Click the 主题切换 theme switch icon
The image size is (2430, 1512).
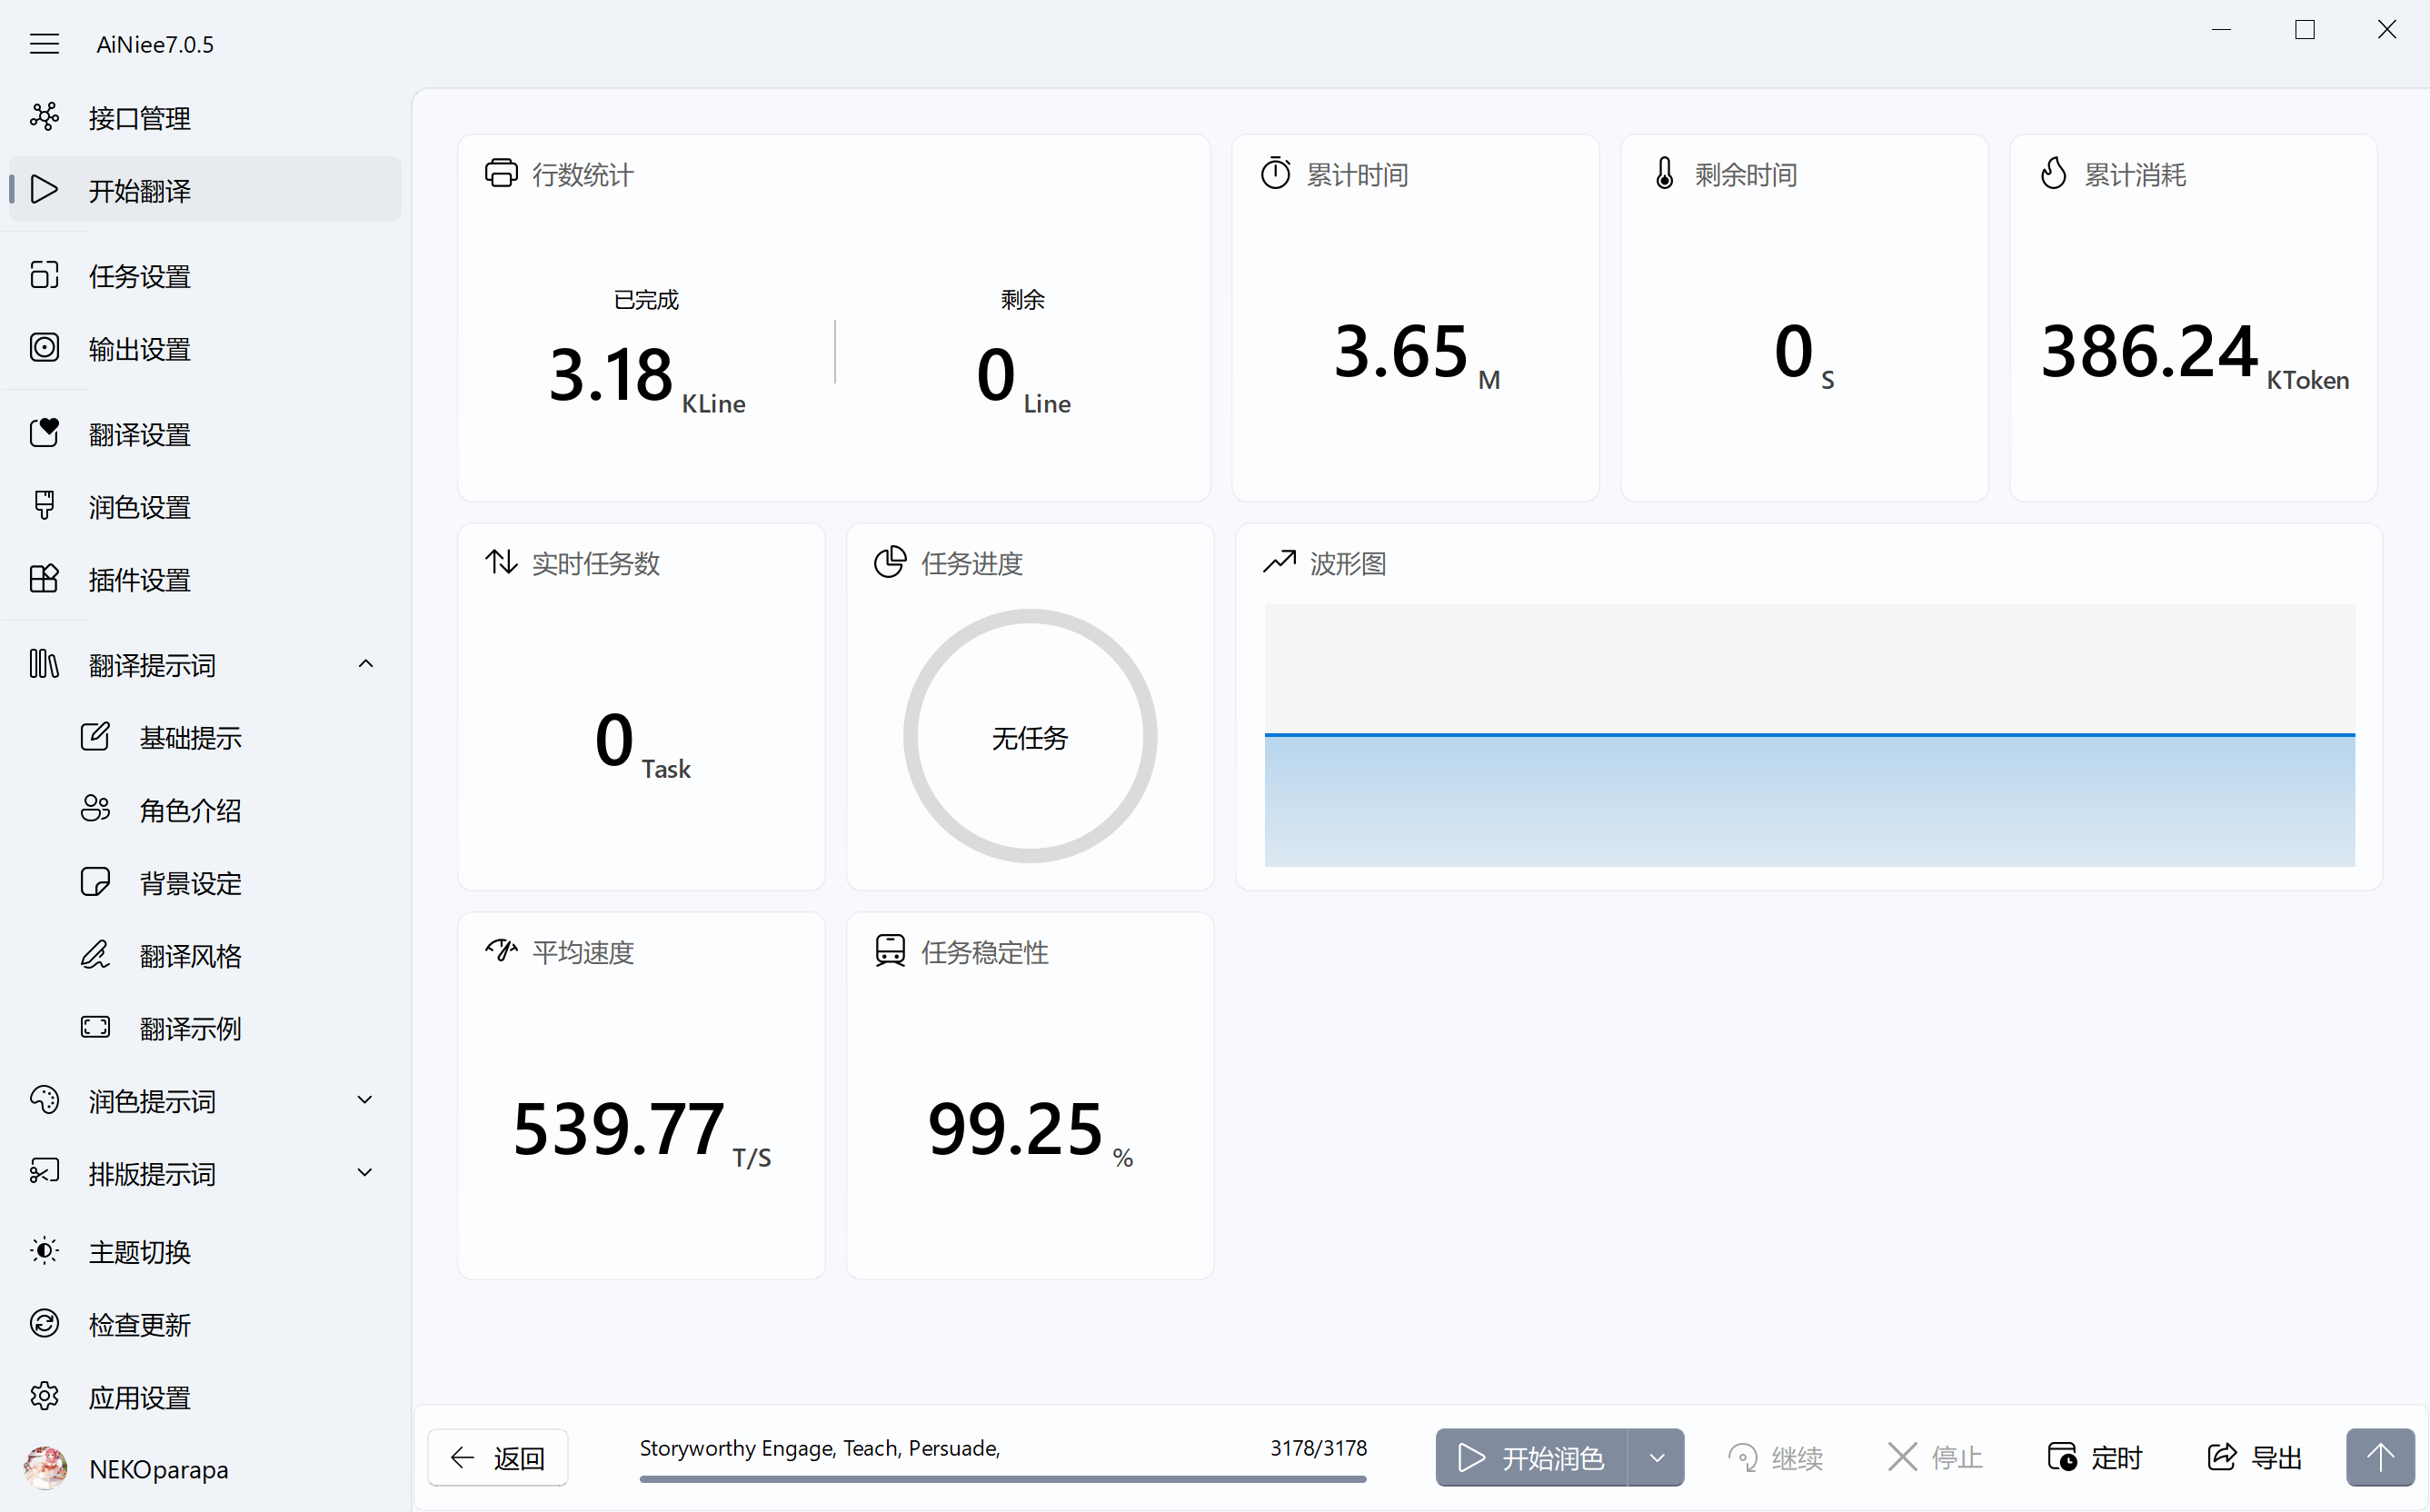tap(44, 1251)
